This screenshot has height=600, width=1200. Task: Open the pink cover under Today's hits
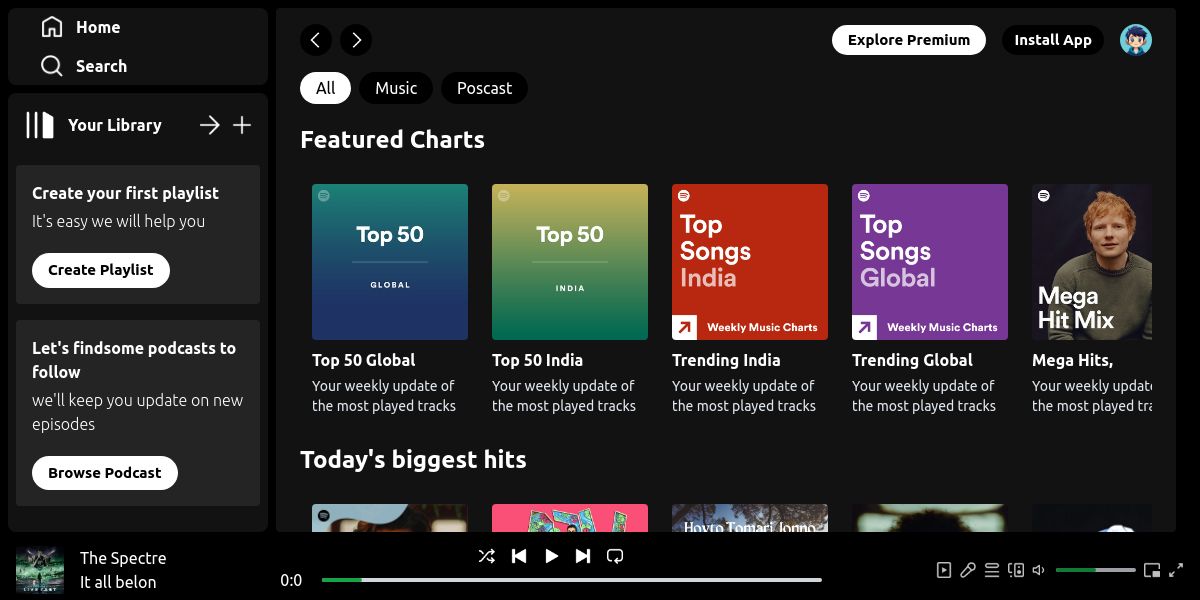click(570, 518)
